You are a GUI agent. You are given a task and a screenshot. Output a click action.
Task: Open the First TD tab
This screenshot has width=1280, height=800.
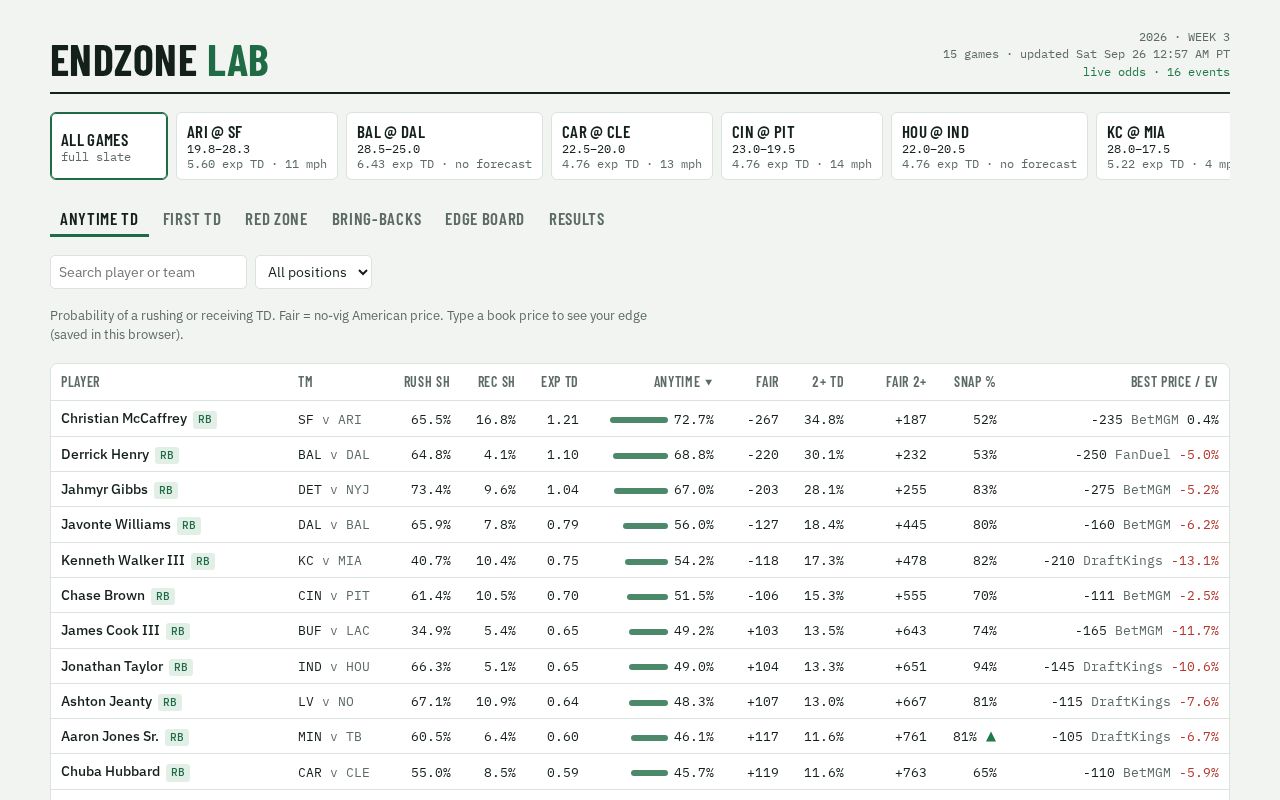(192, 219)
